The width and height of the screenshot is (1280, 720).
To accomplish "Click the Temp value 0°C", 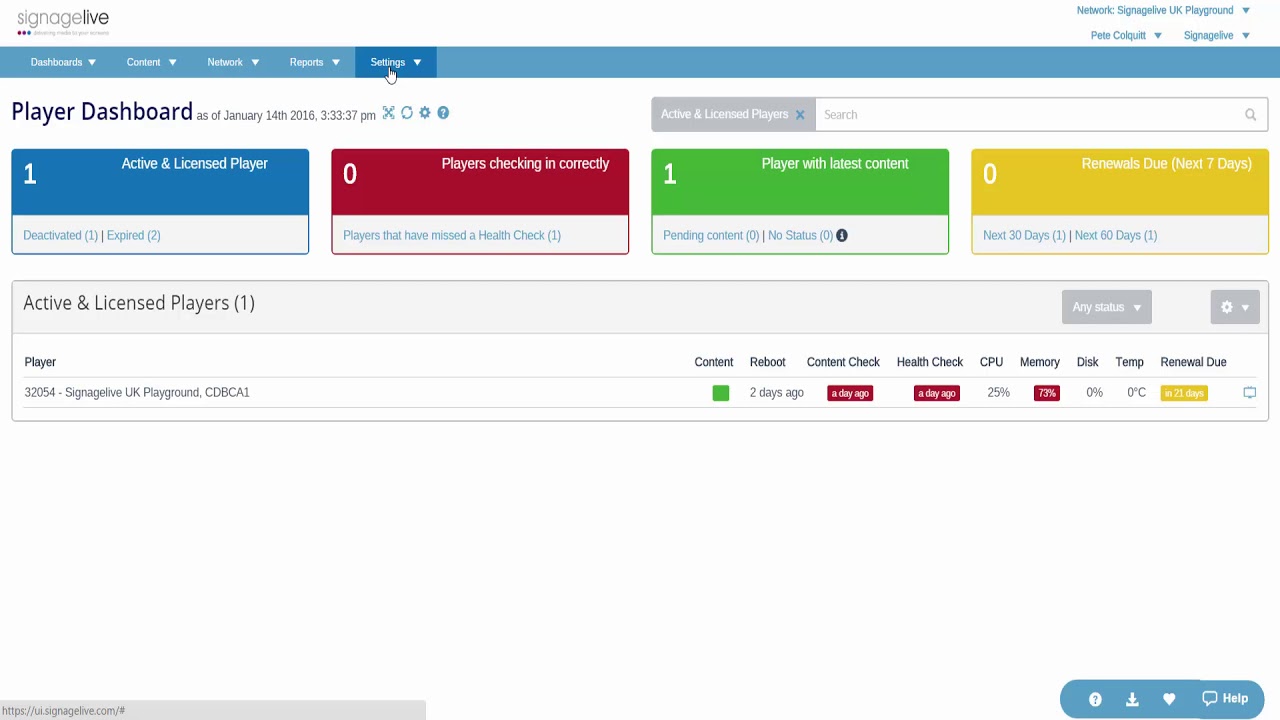I will pyautogui.click(x=1137, y=392).
